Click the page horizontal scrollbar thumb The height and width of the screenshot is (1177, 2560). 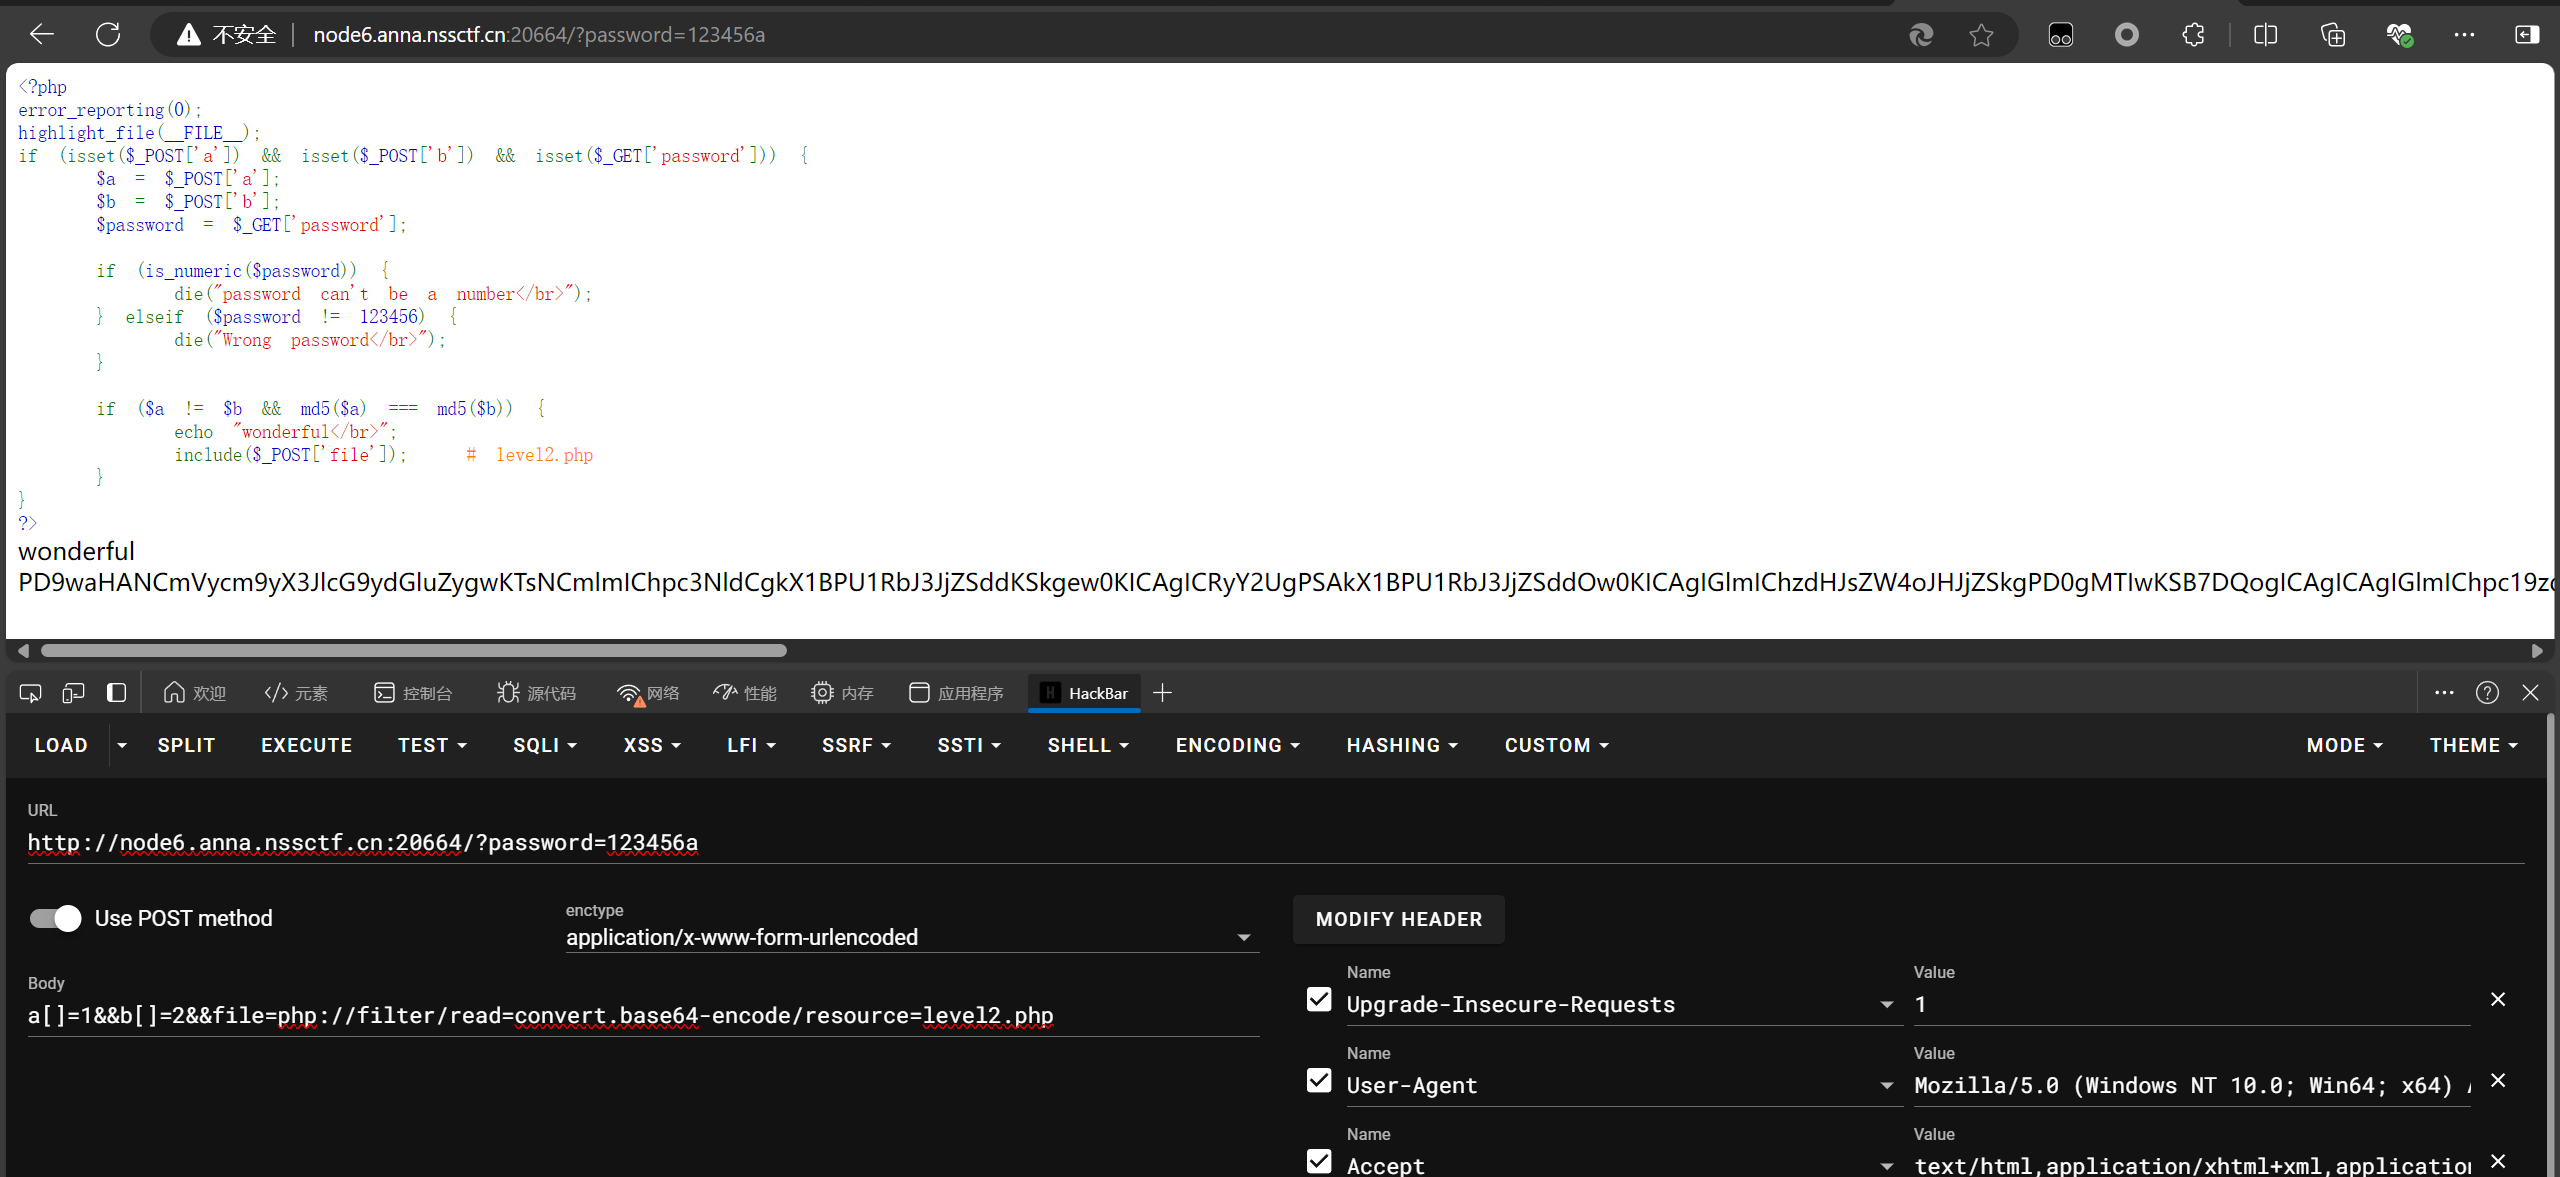tap(413, 651)
